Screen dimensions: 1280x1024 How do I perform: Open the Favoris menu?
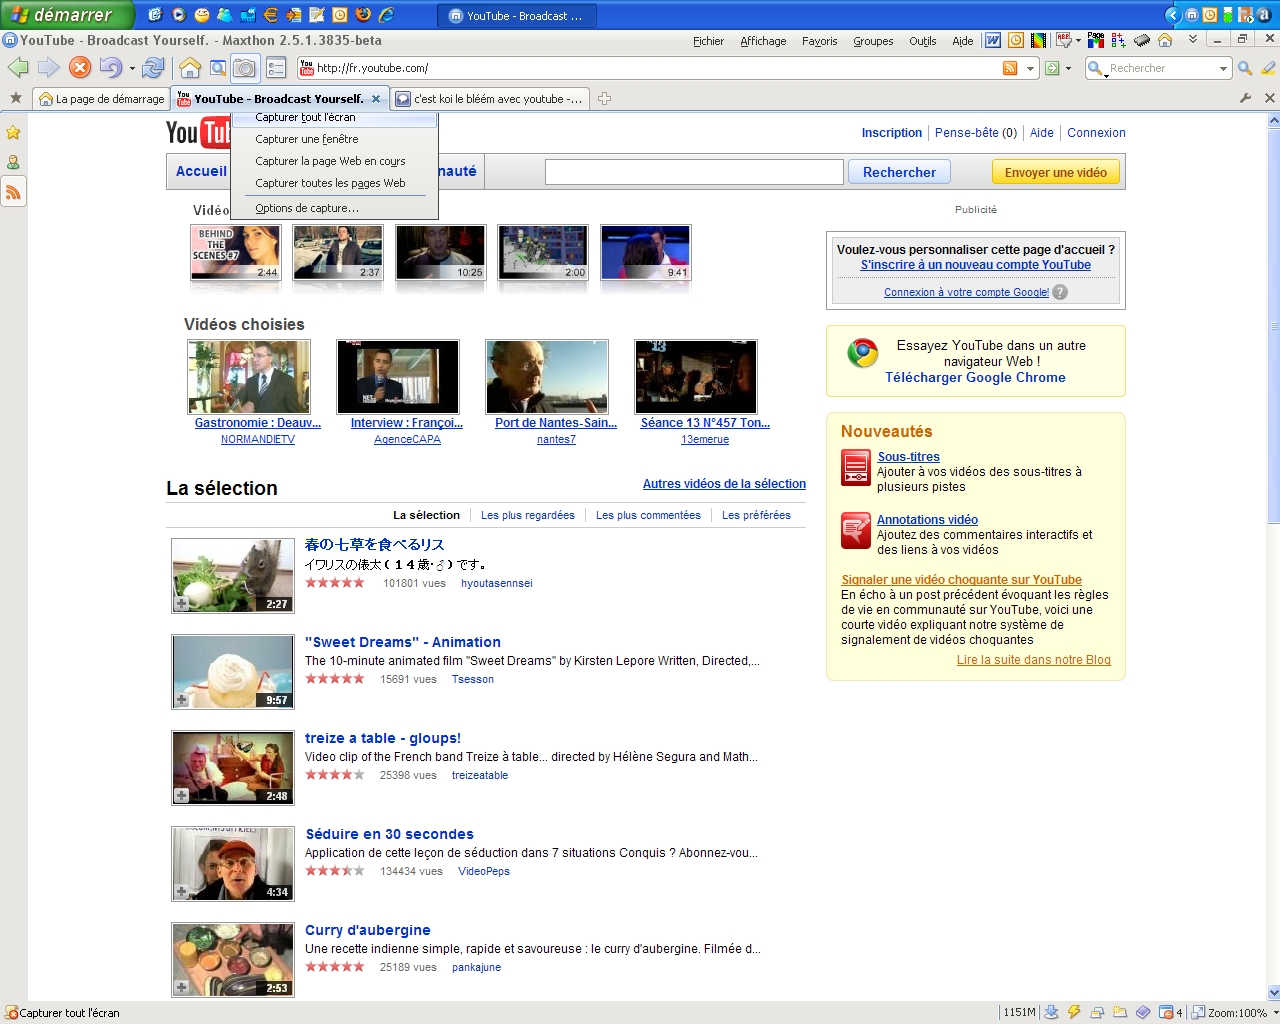pyautogui.click(x=820, y=41)
